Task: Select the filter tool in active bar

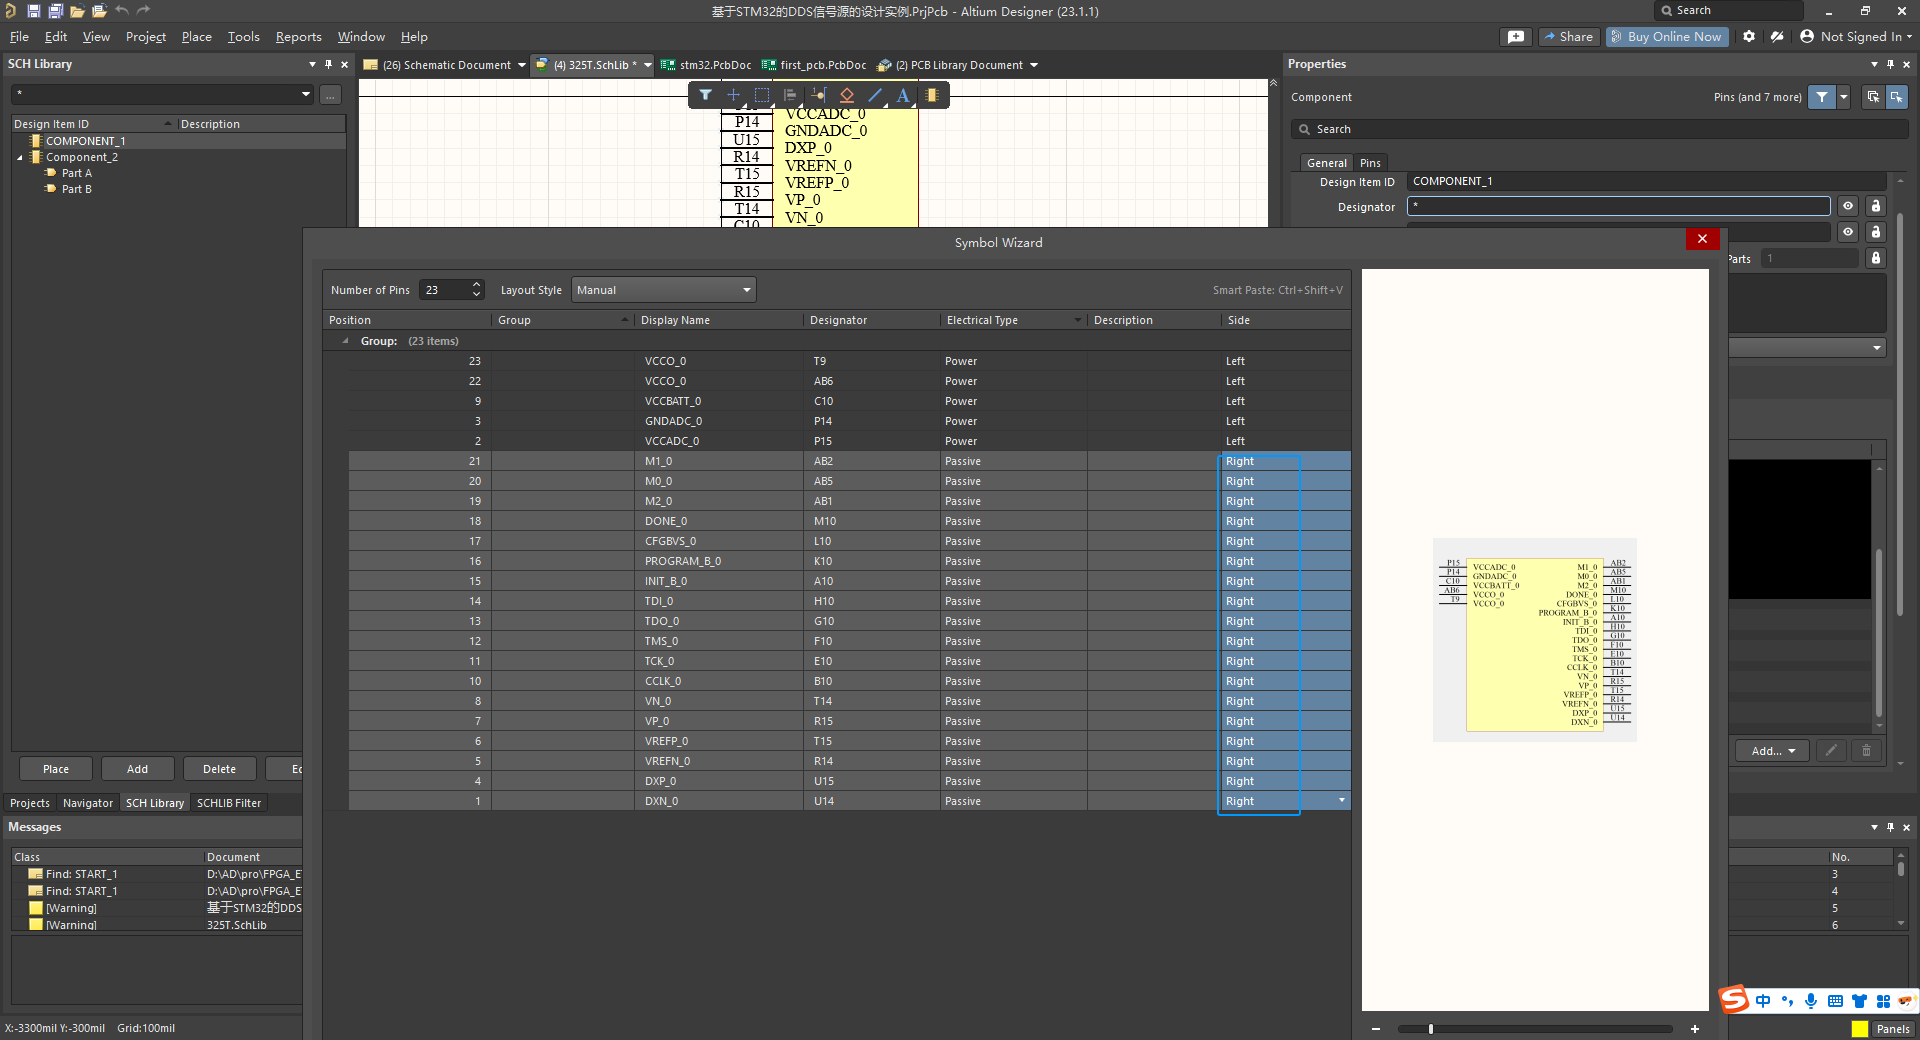Action: pyautogui.click(x=705, y=95)
